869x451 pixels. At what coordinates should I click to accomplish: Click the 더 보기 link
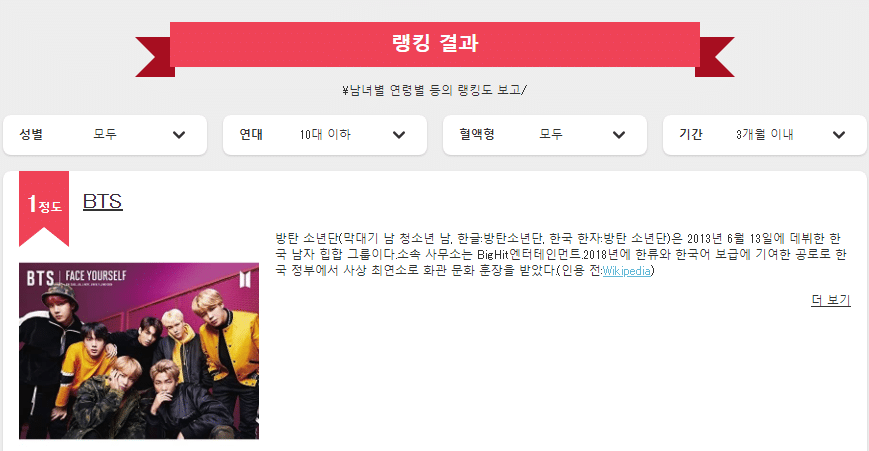[830, 300]
